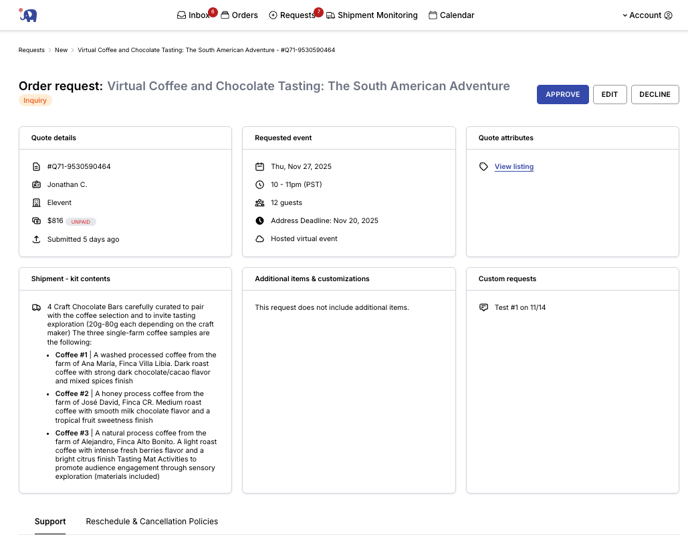Click the chat icon in Custom requests
Screen dimensions: 688x553
pos(484,308)
